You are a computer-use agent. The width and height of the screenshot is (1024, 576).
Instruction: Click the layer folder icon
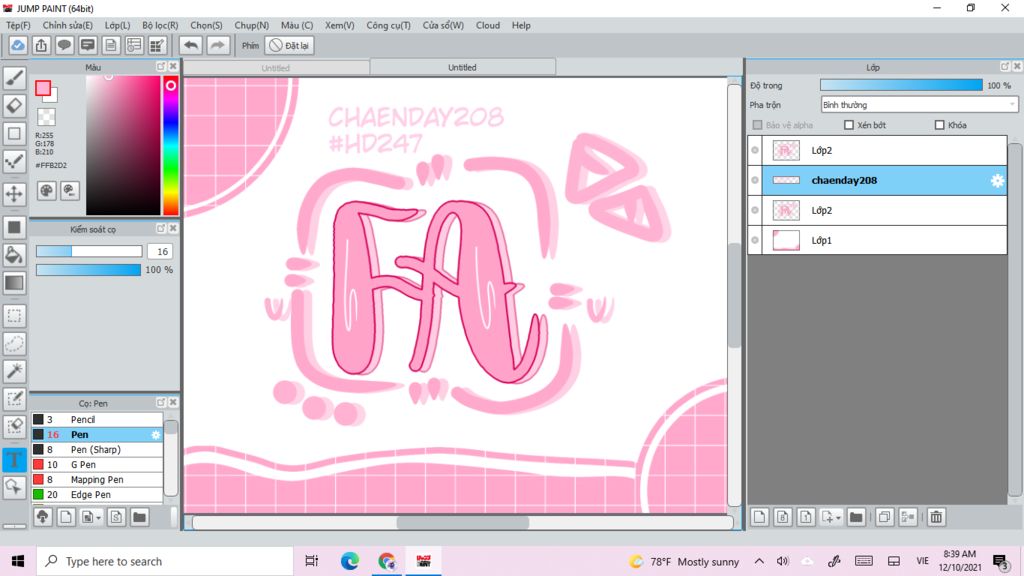coord(856,517)
